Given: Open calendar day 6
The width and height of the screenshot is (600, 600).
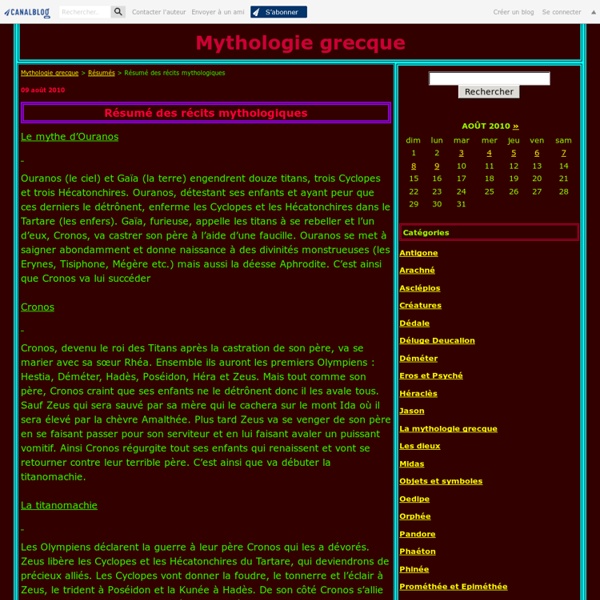Looking at the screenshot, I should coord(537,153).
